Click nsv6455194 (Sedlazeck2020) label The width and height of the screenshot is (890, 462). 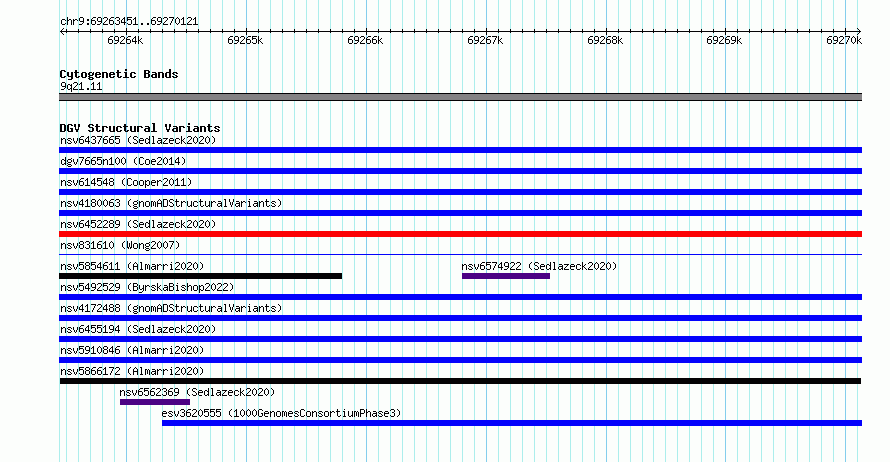point(138,329)
